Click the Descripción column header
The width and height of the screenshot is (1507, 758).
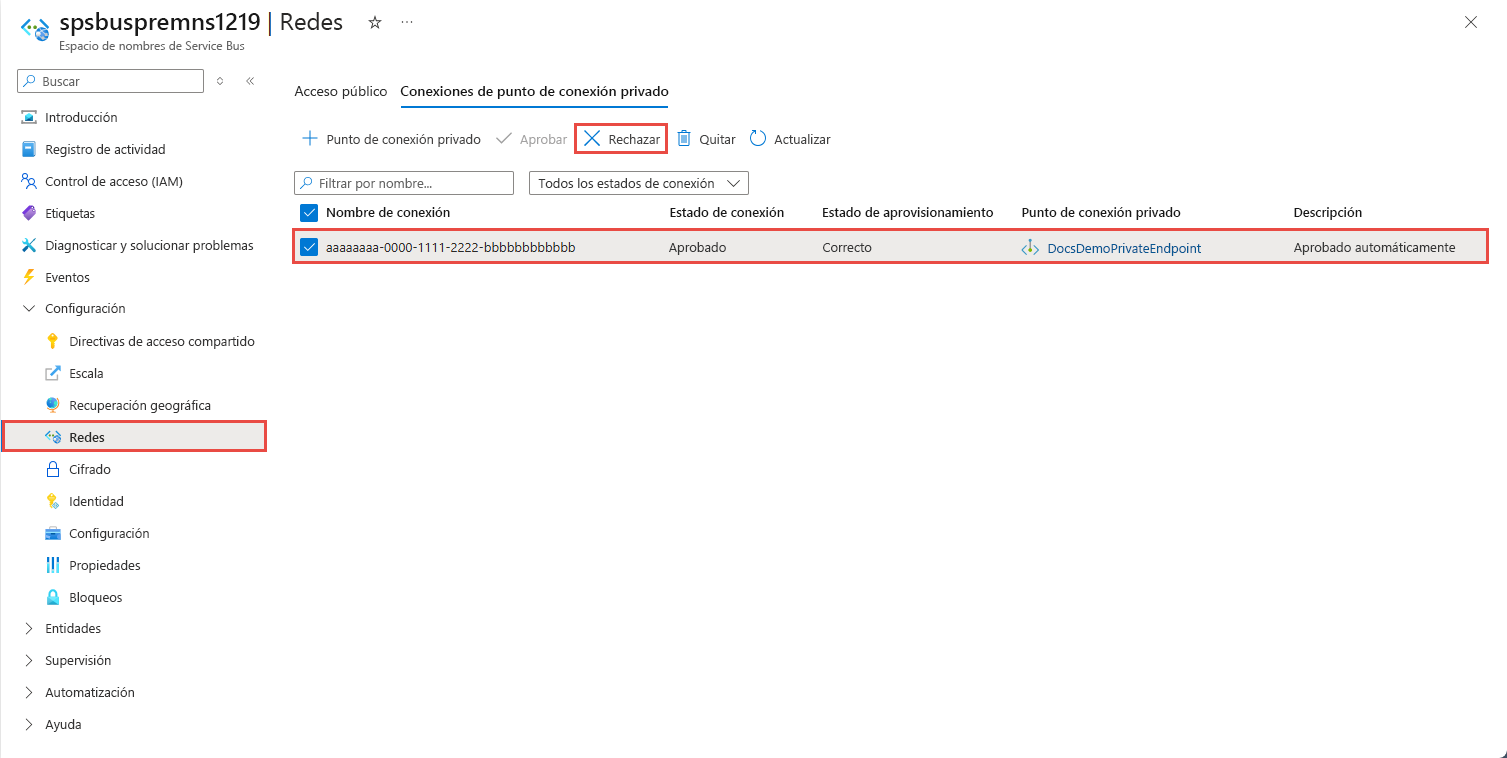1327,212
